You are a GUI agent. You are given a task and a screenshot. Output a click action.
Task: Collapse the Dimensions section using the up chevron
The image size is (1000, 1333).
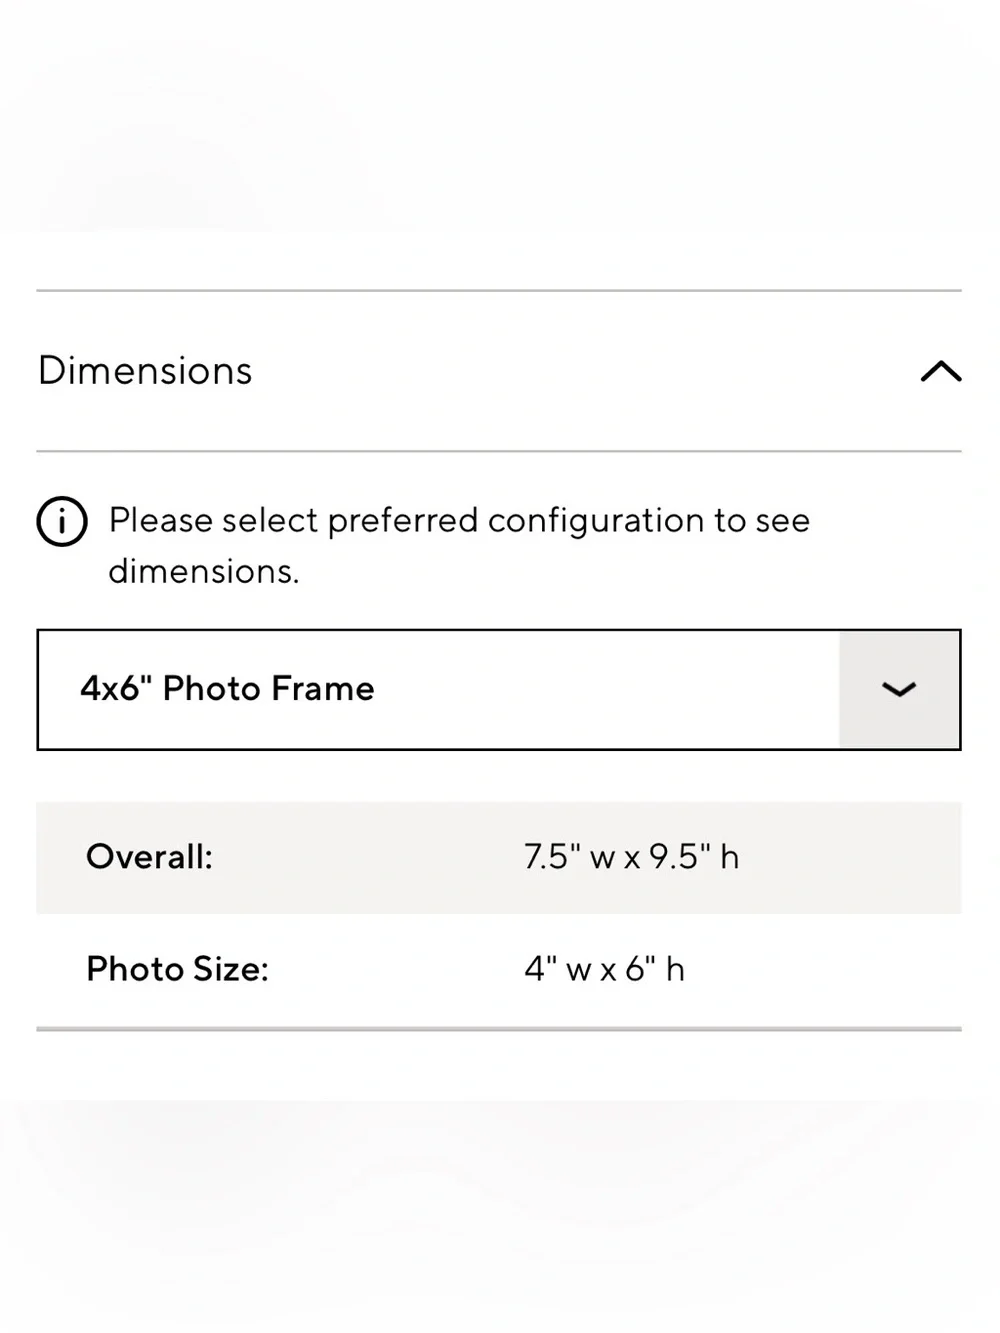(x=941, y=372)
